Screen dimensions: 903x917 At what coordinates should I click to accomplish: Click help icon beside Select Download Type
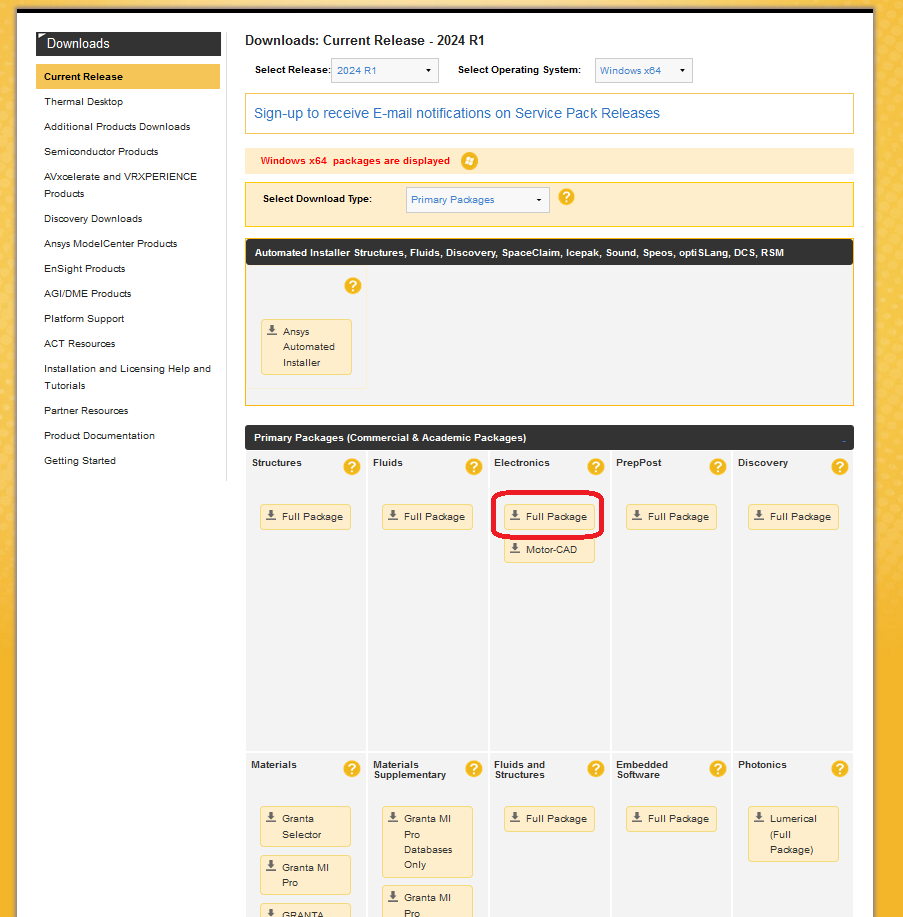coord(566,197)
